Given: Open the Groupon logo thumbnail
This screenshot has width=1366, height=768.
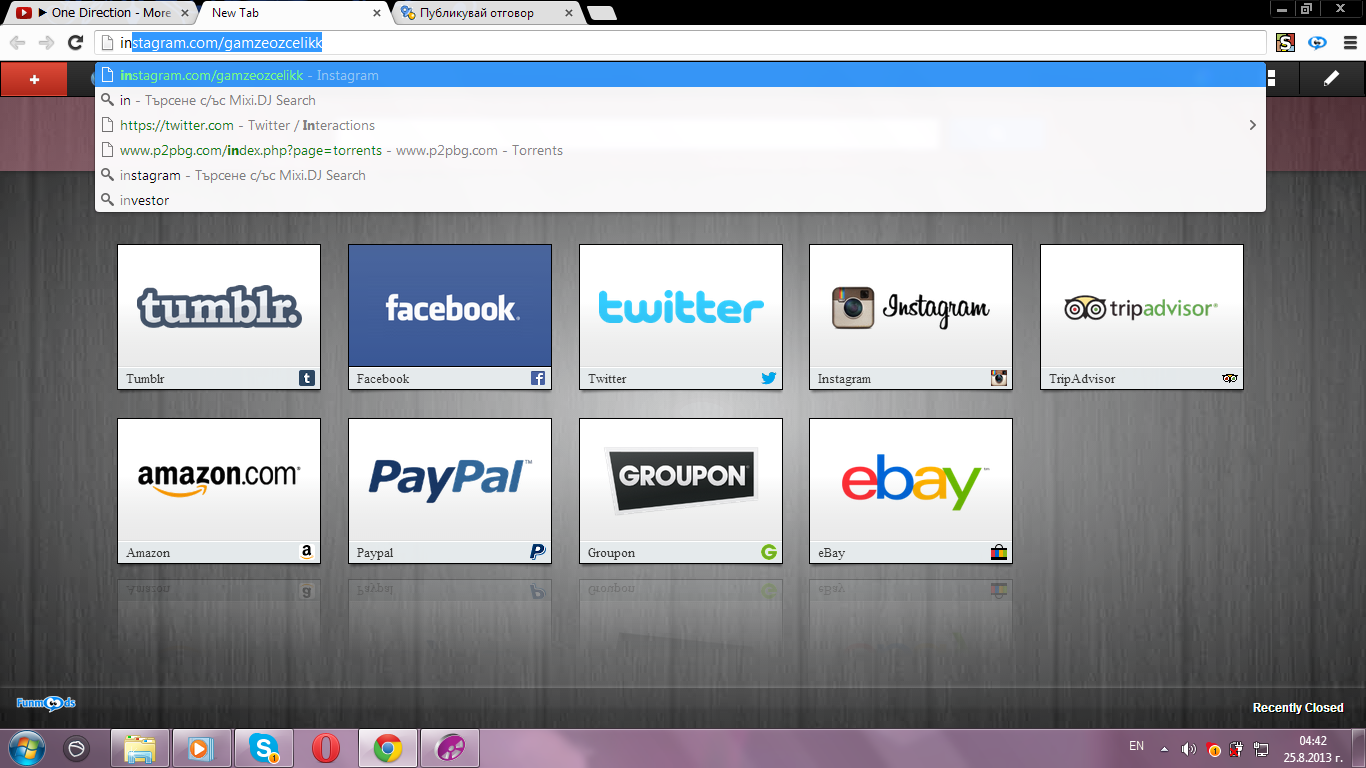Looking at the screenshot, I should pyautogui.click(x=681, y=480).
